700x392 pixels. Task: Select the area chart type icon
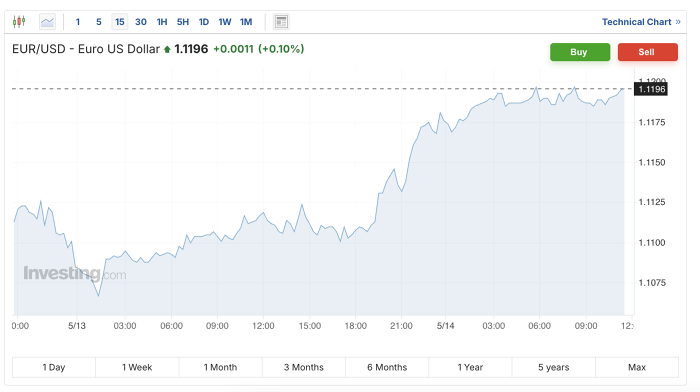tap(47, 21)
